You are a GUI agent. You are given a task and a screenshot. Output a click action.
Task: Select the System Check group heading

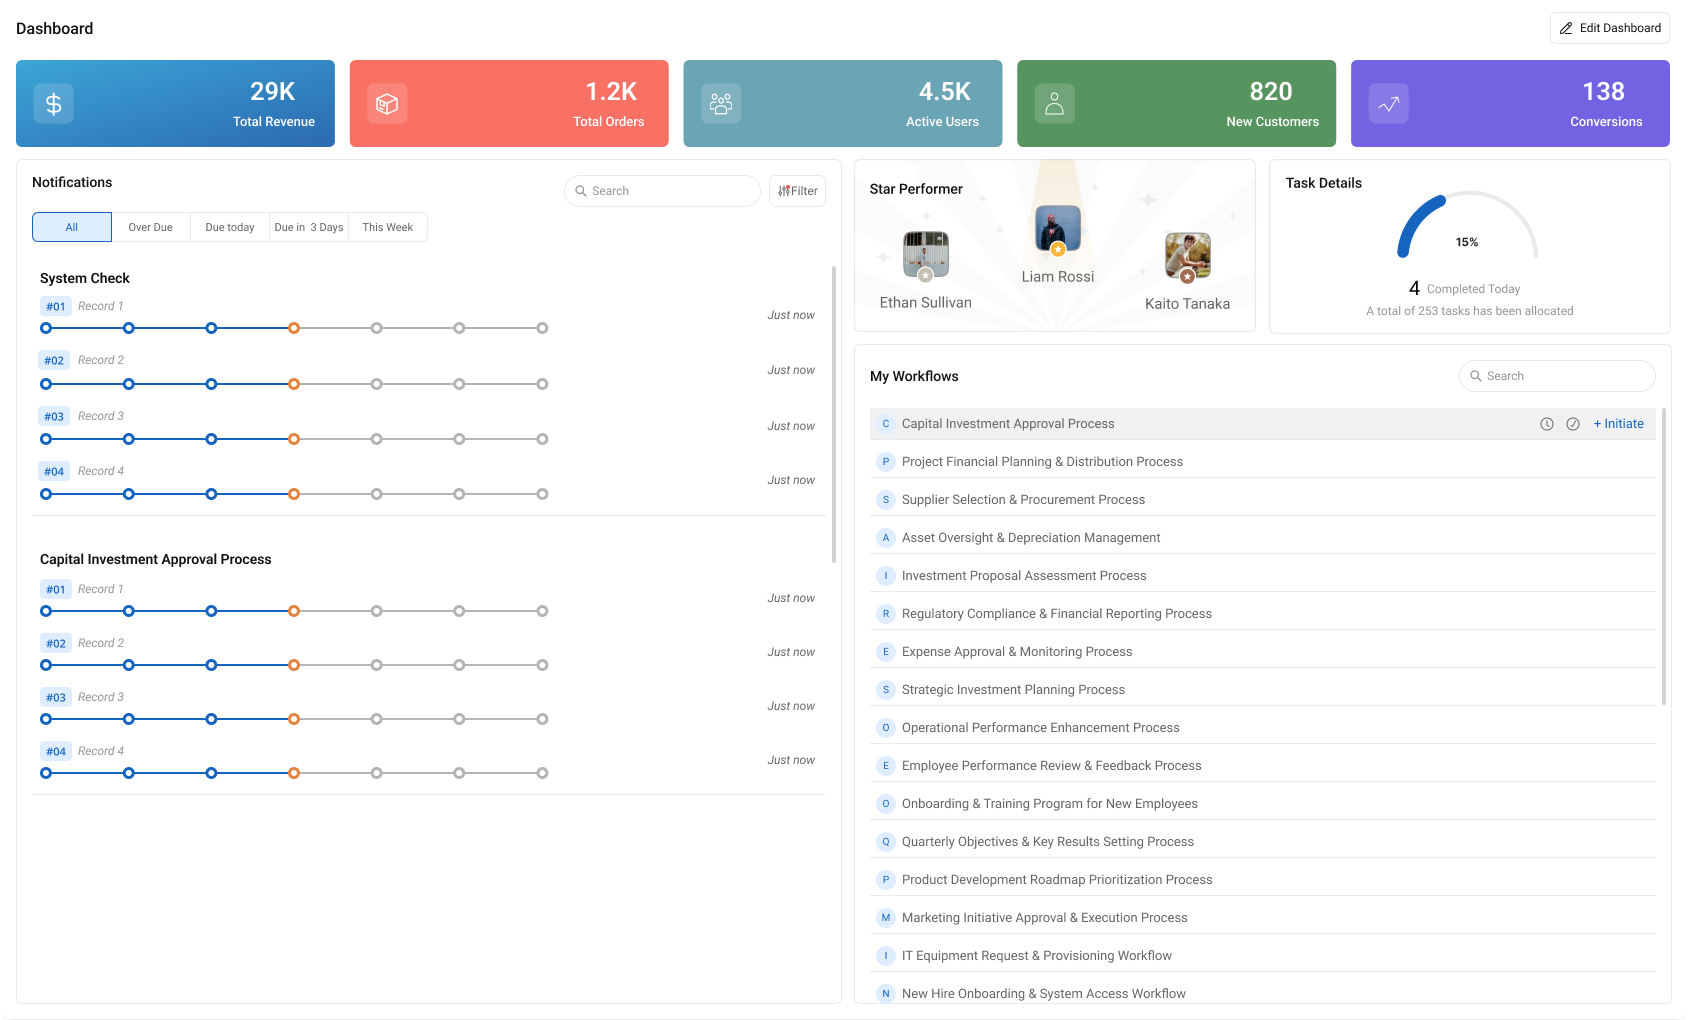click(85, 278)
